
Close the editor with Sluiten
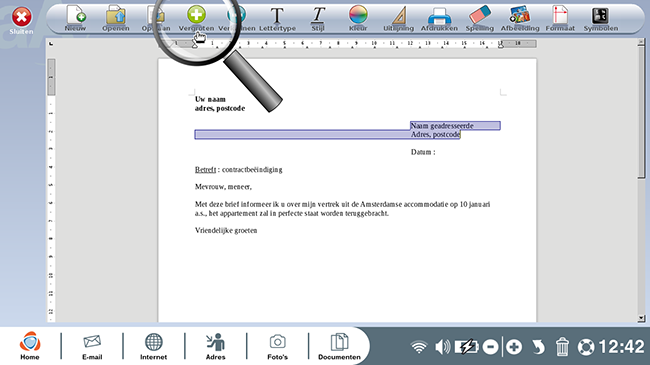22,20
